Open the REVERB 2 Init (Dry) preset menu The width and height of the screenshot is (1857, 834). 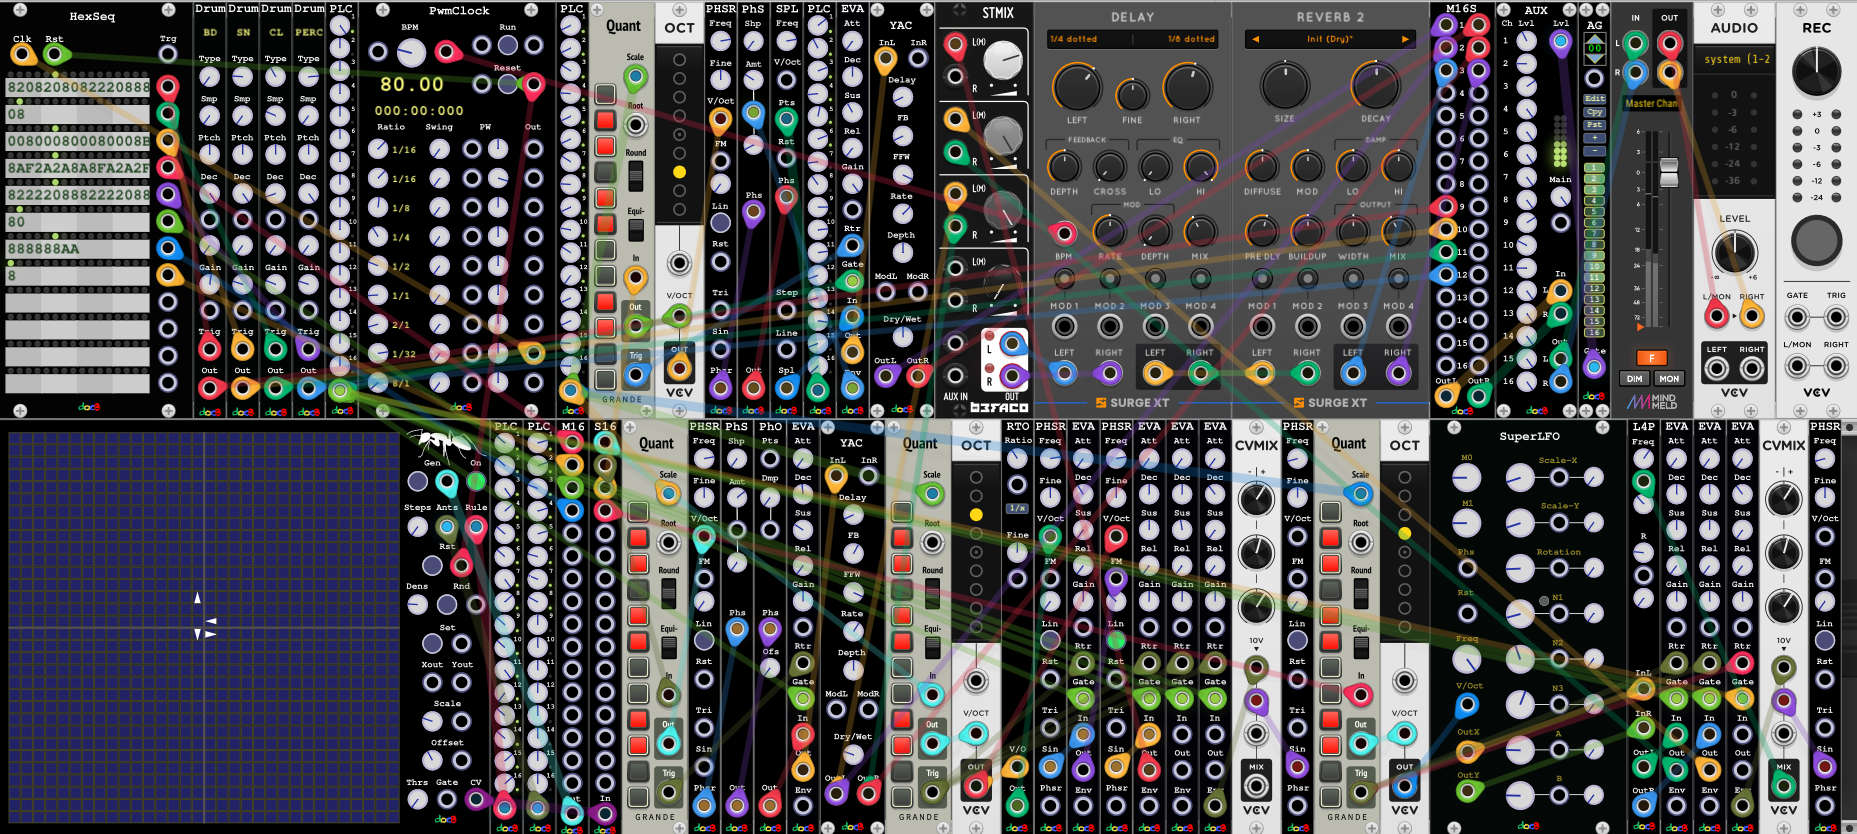tap(1330, 39)
